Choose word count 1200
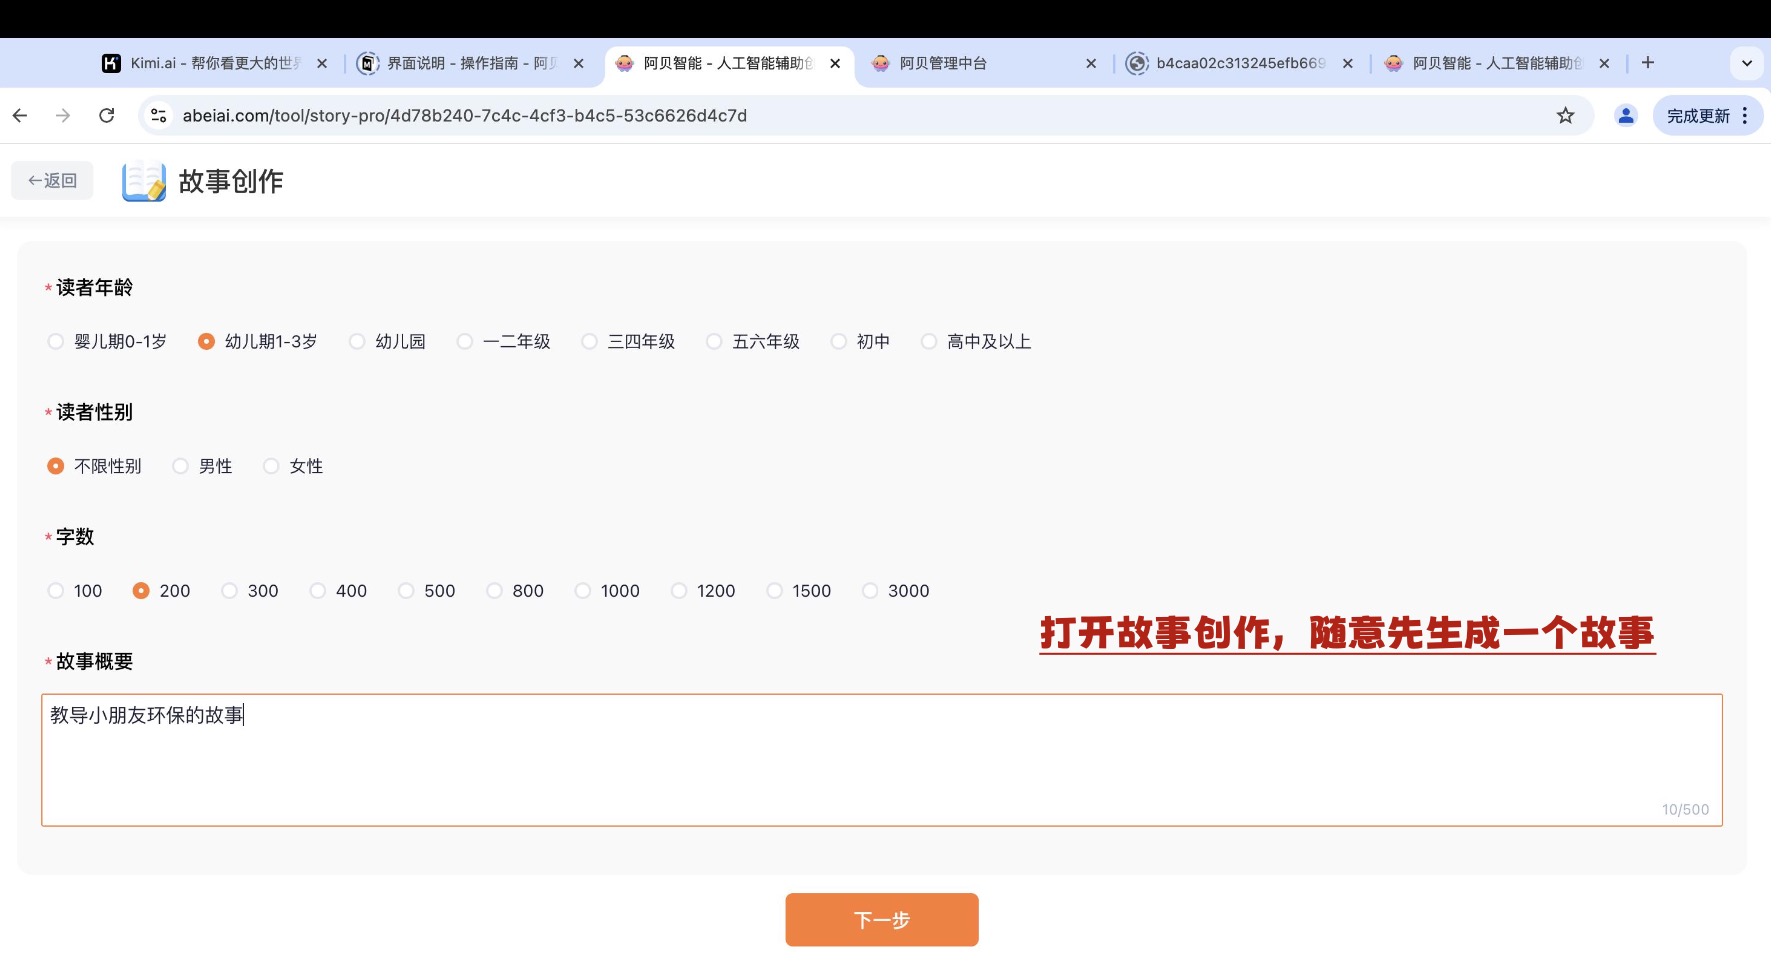Viewport: 1790px width, 976px height. tap(703, 591)
